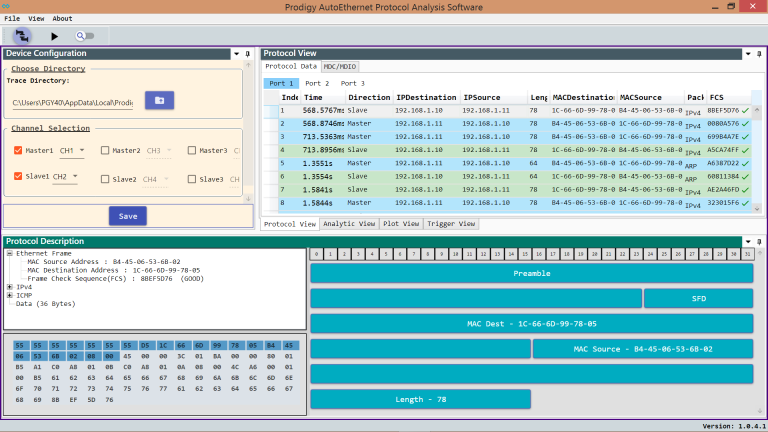Click the Trace Directory path field
The width and height of the screenshot is (768, 432).
tap(72, 102)
